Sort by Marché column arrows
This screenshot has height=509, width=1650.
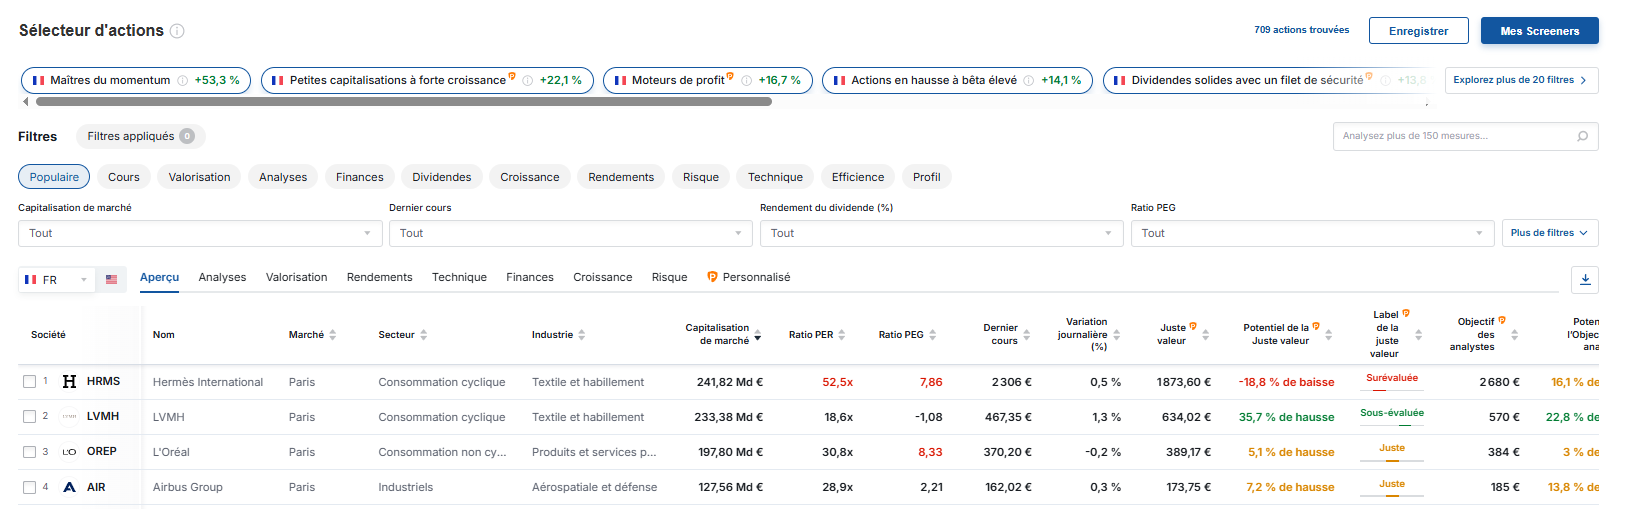333,335
